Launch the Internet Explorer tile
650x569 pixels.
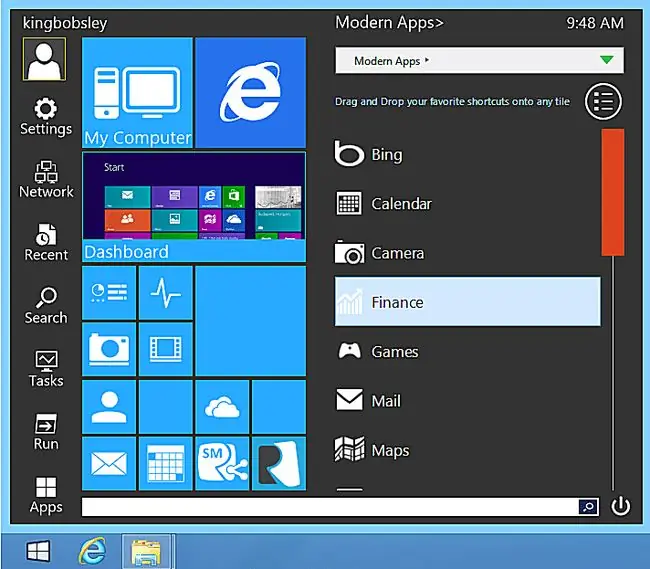pos(250,93)
